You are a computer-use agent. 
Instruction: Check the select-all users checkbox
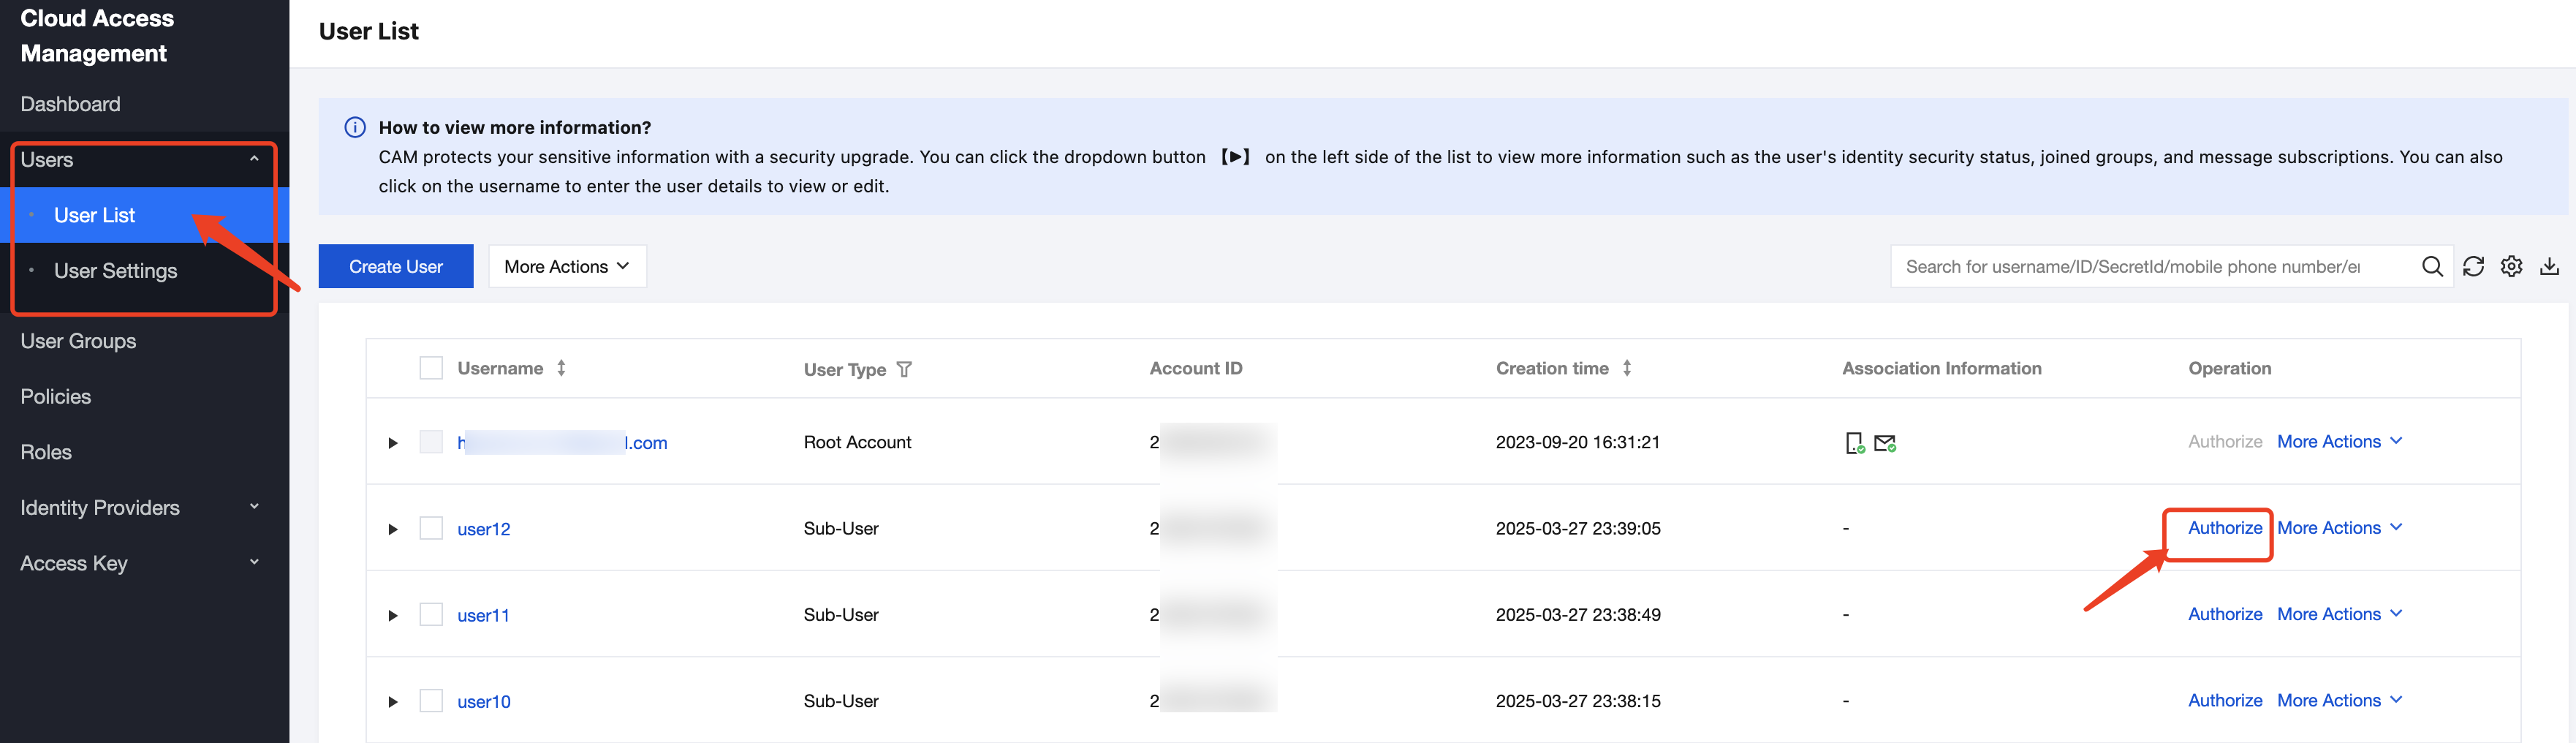pos(431,368)
